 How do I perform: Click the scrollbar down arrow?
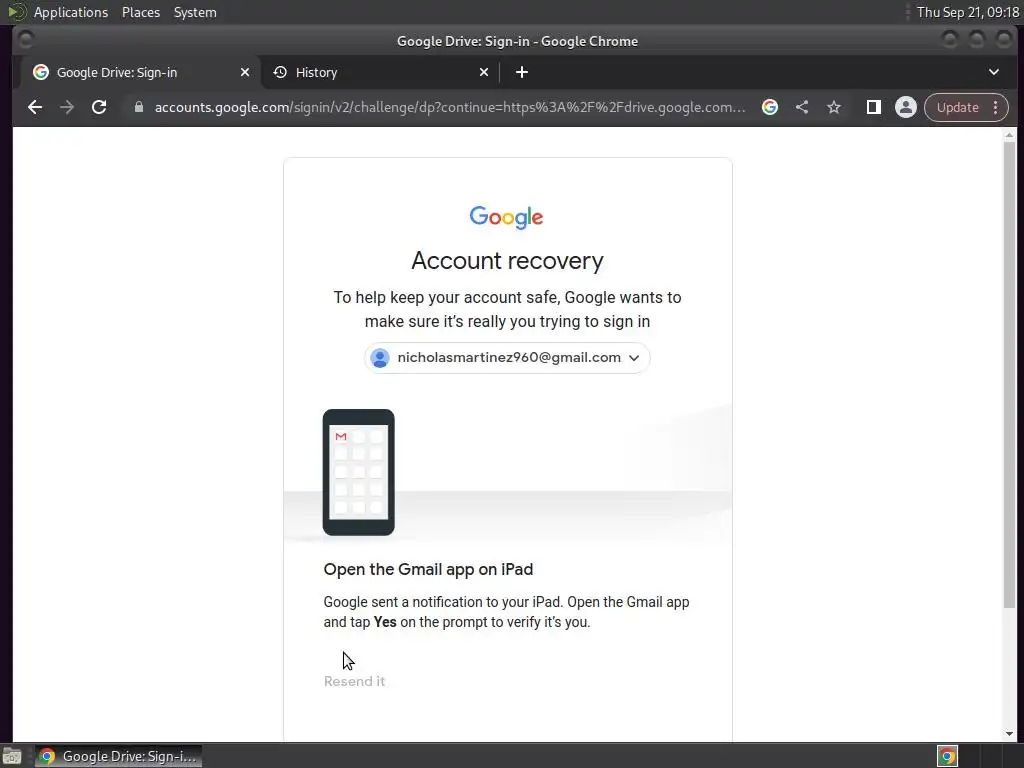[x=1010, y=734]
